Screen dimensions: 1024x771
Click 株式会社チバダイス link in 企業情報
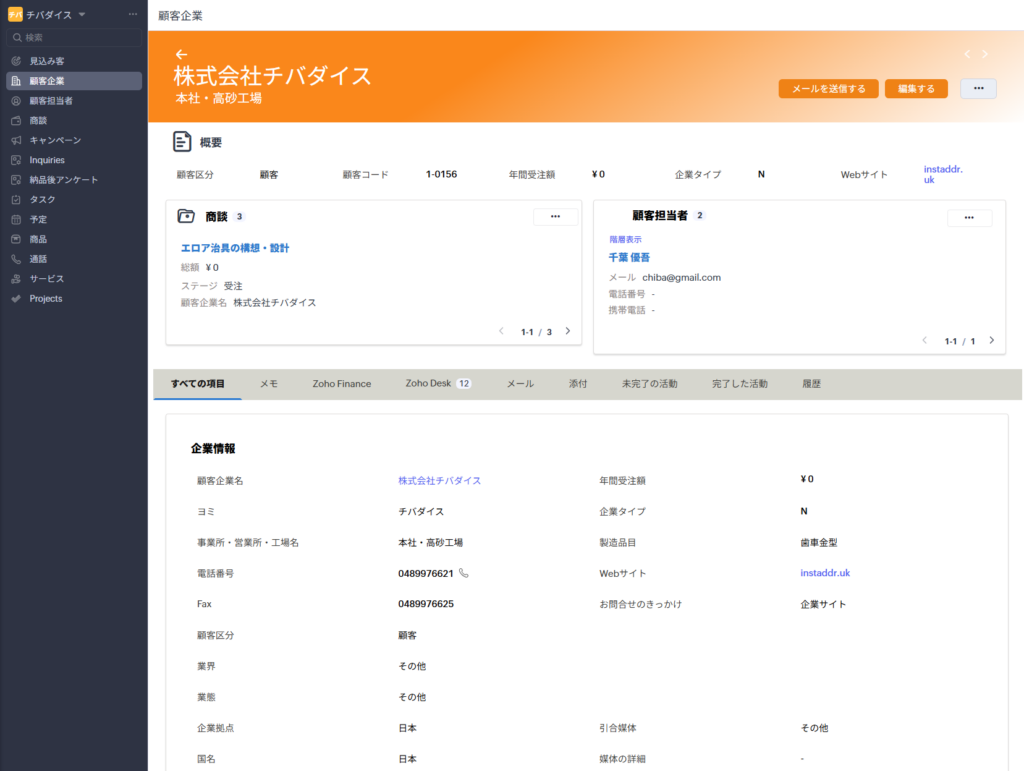[x=440, y=480]
